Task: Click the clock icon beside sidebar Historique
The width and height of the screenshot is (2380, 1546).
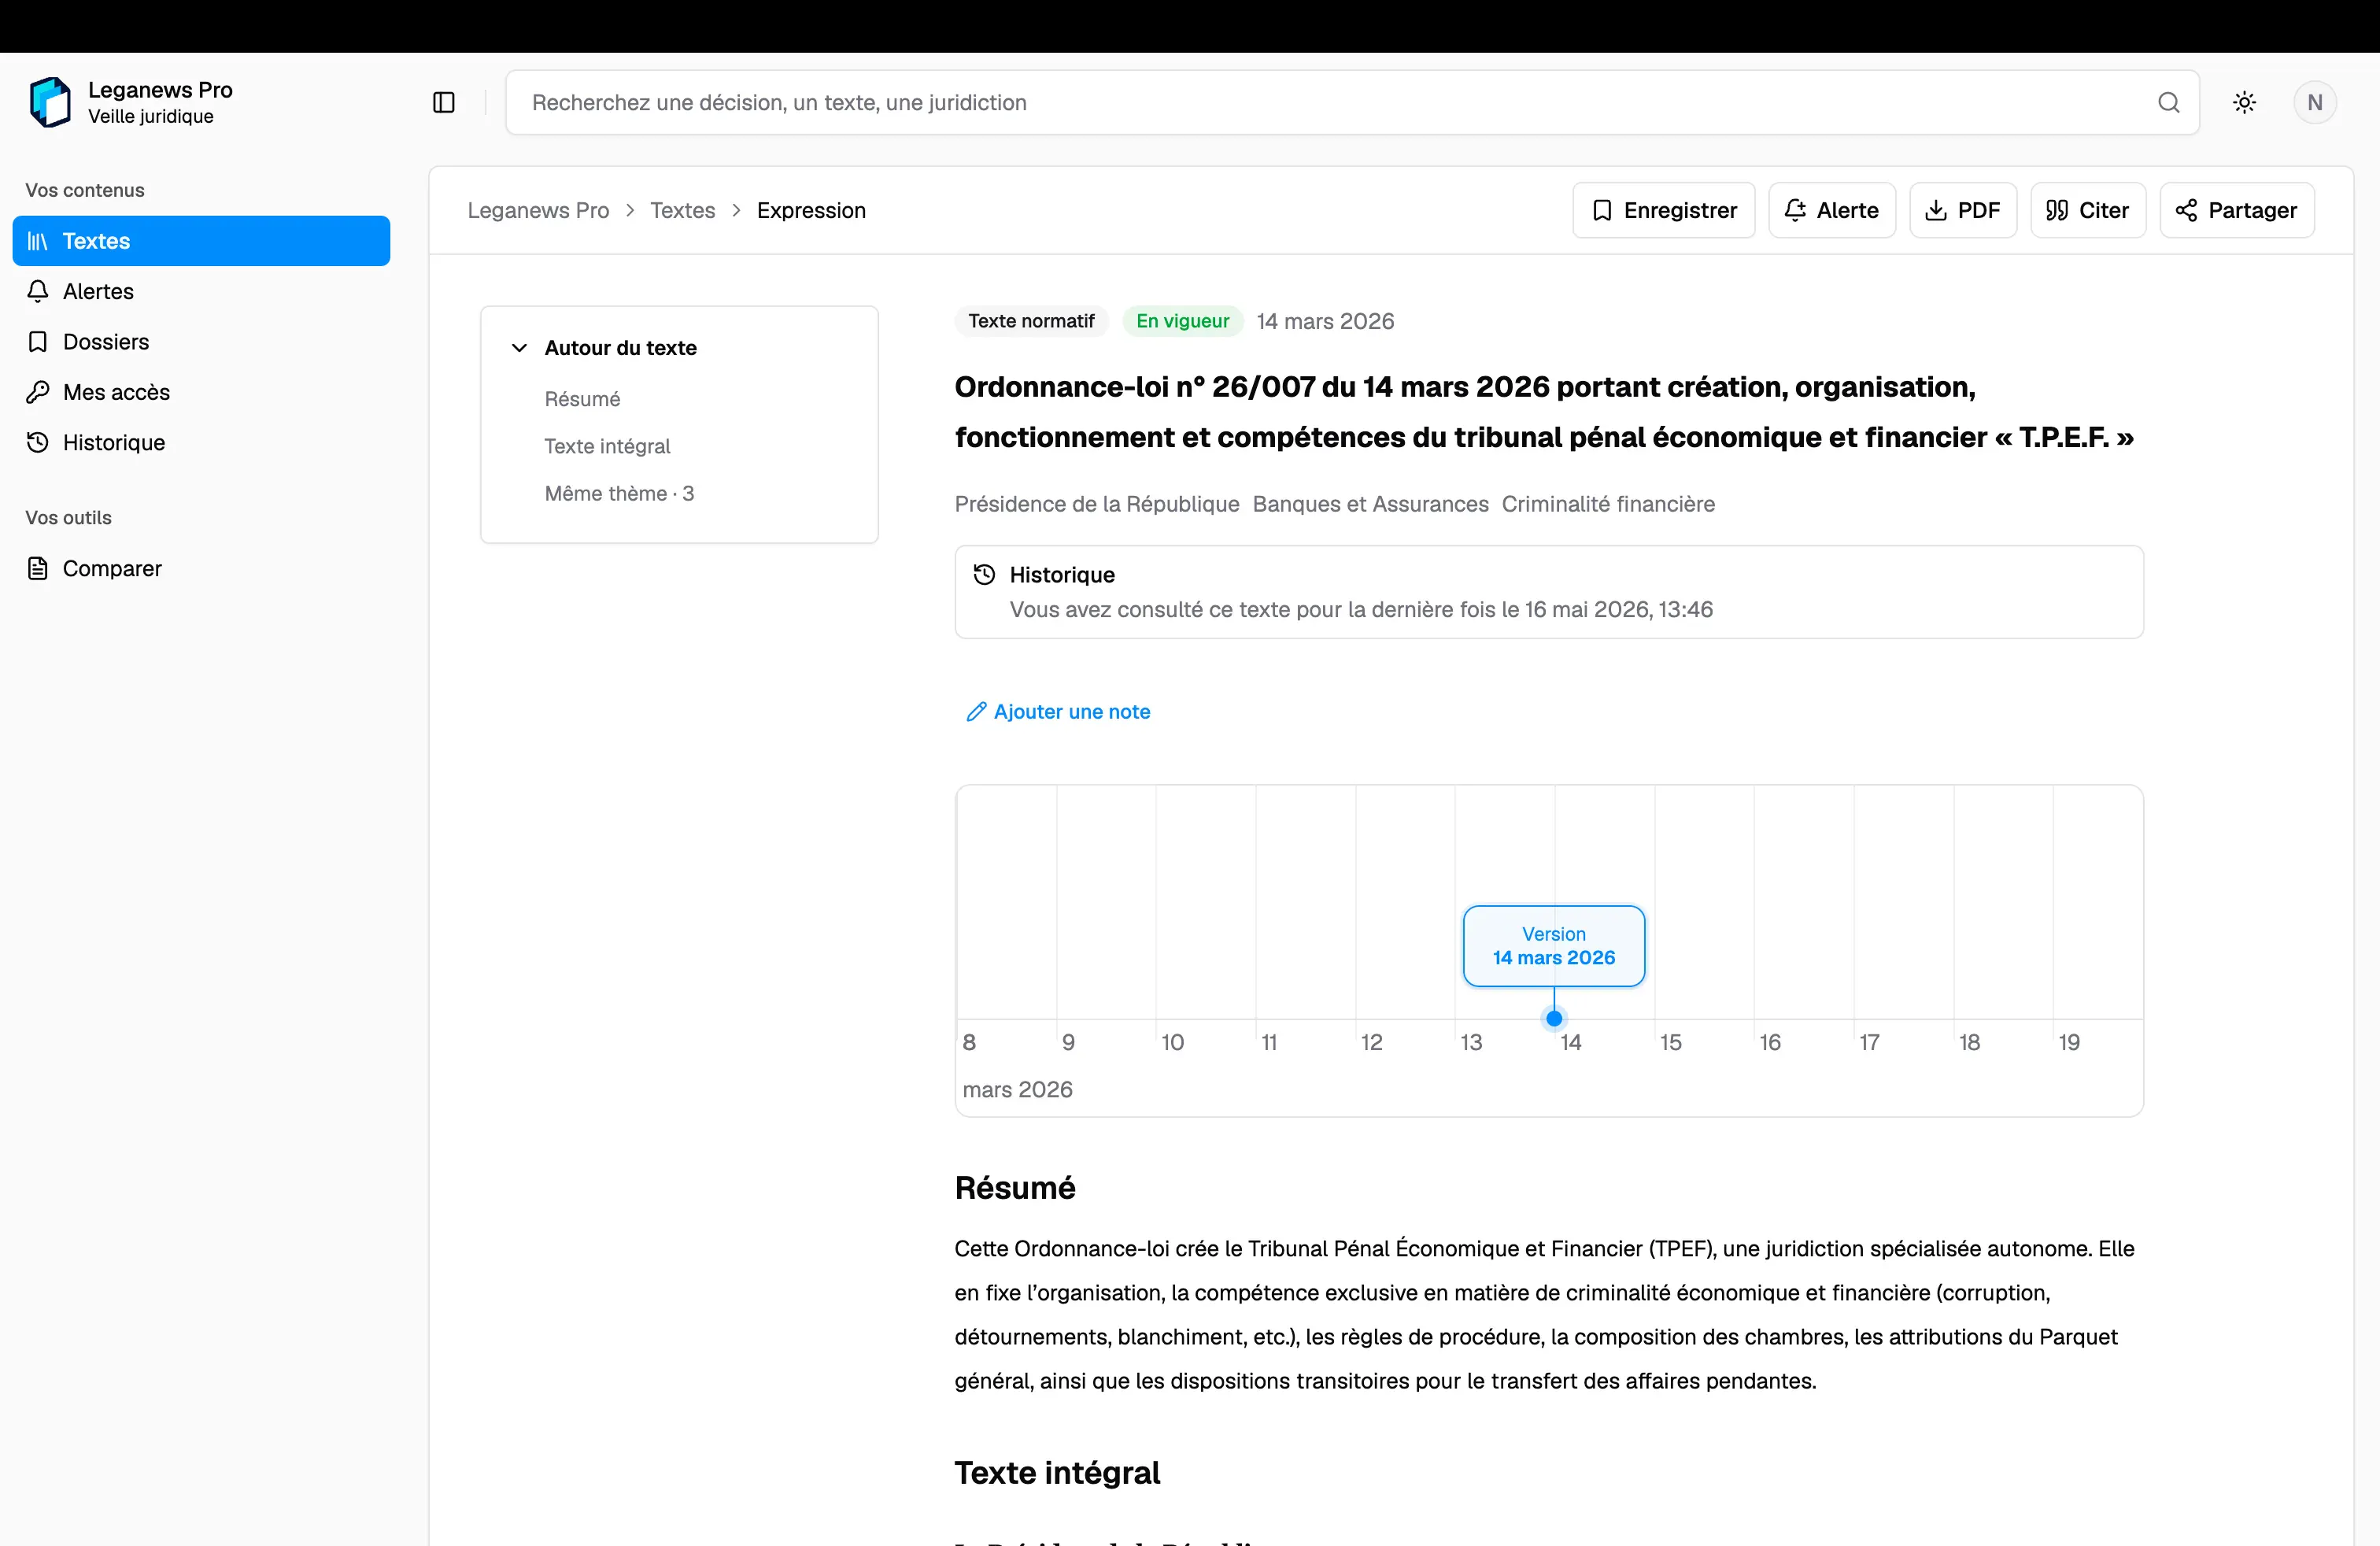Action: coord(38,442)
